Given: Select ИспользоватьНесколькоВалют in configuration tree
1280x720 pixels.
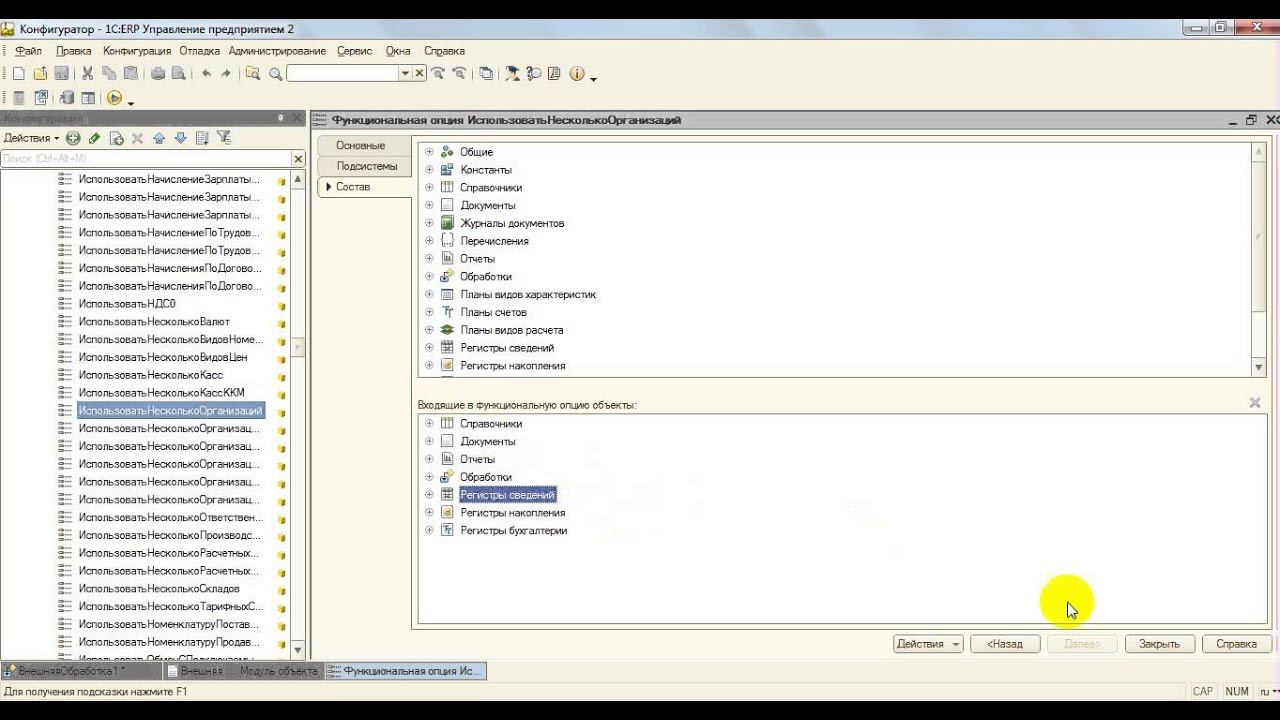Looking at the screenshot, I should [154, 322].
